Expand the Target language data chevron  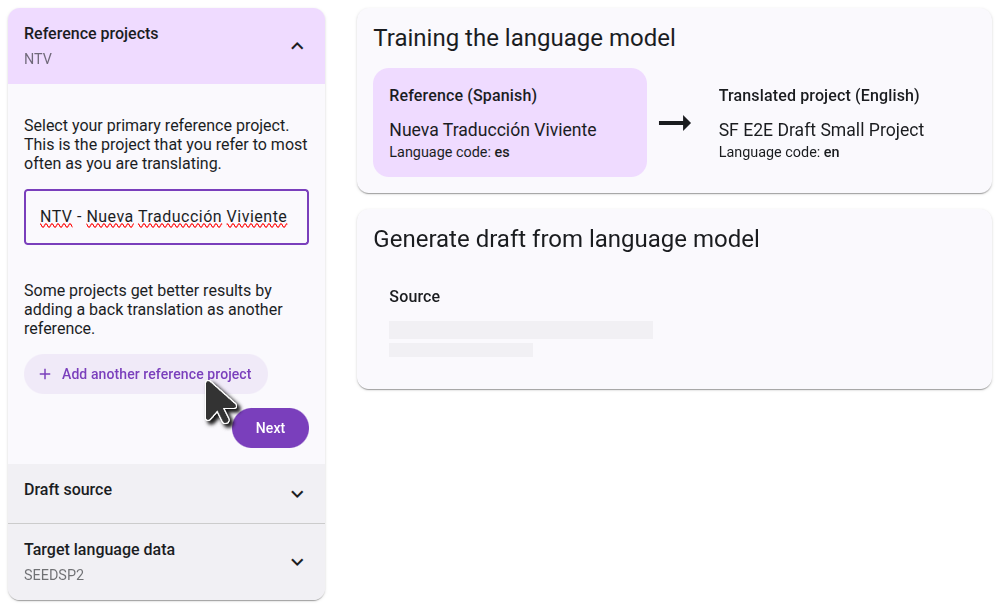[297, 562]
